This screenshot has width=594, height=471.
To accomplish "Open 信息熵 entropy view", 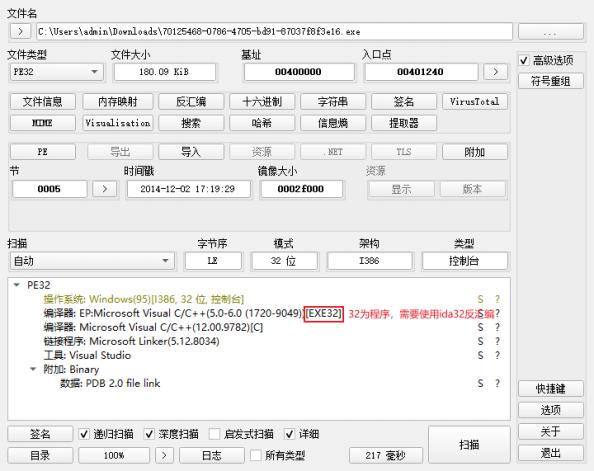I will pyautogui.click(x=333, y=123).
